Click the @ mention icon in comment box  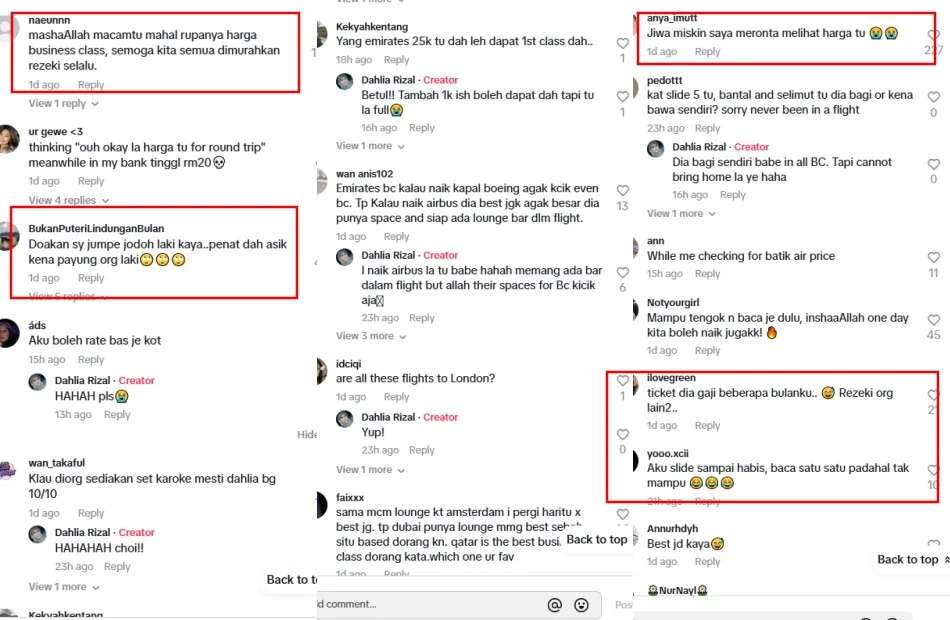pos(555,605)
